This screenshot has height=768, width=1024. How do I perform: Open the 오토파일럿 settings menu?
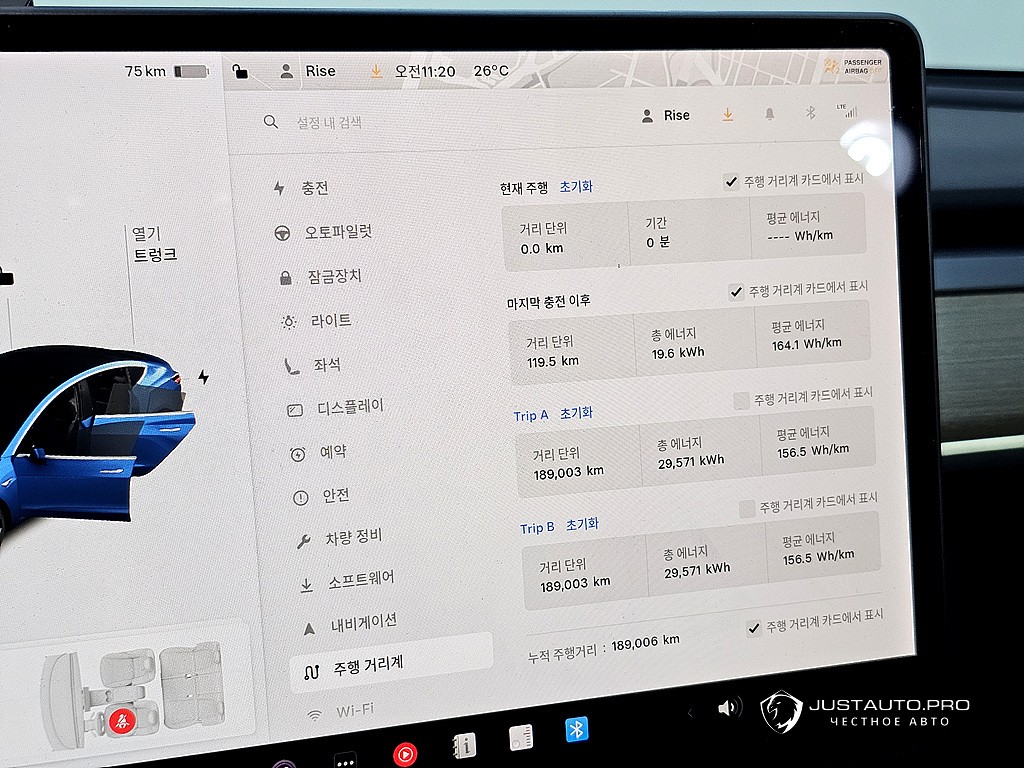tap(338, 232)
